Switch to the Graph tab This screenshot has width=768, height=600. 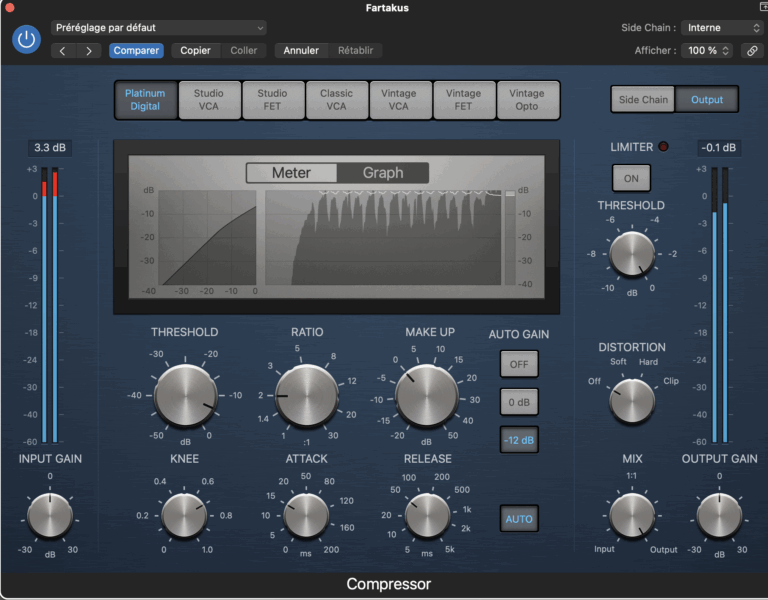pos(383,173)
